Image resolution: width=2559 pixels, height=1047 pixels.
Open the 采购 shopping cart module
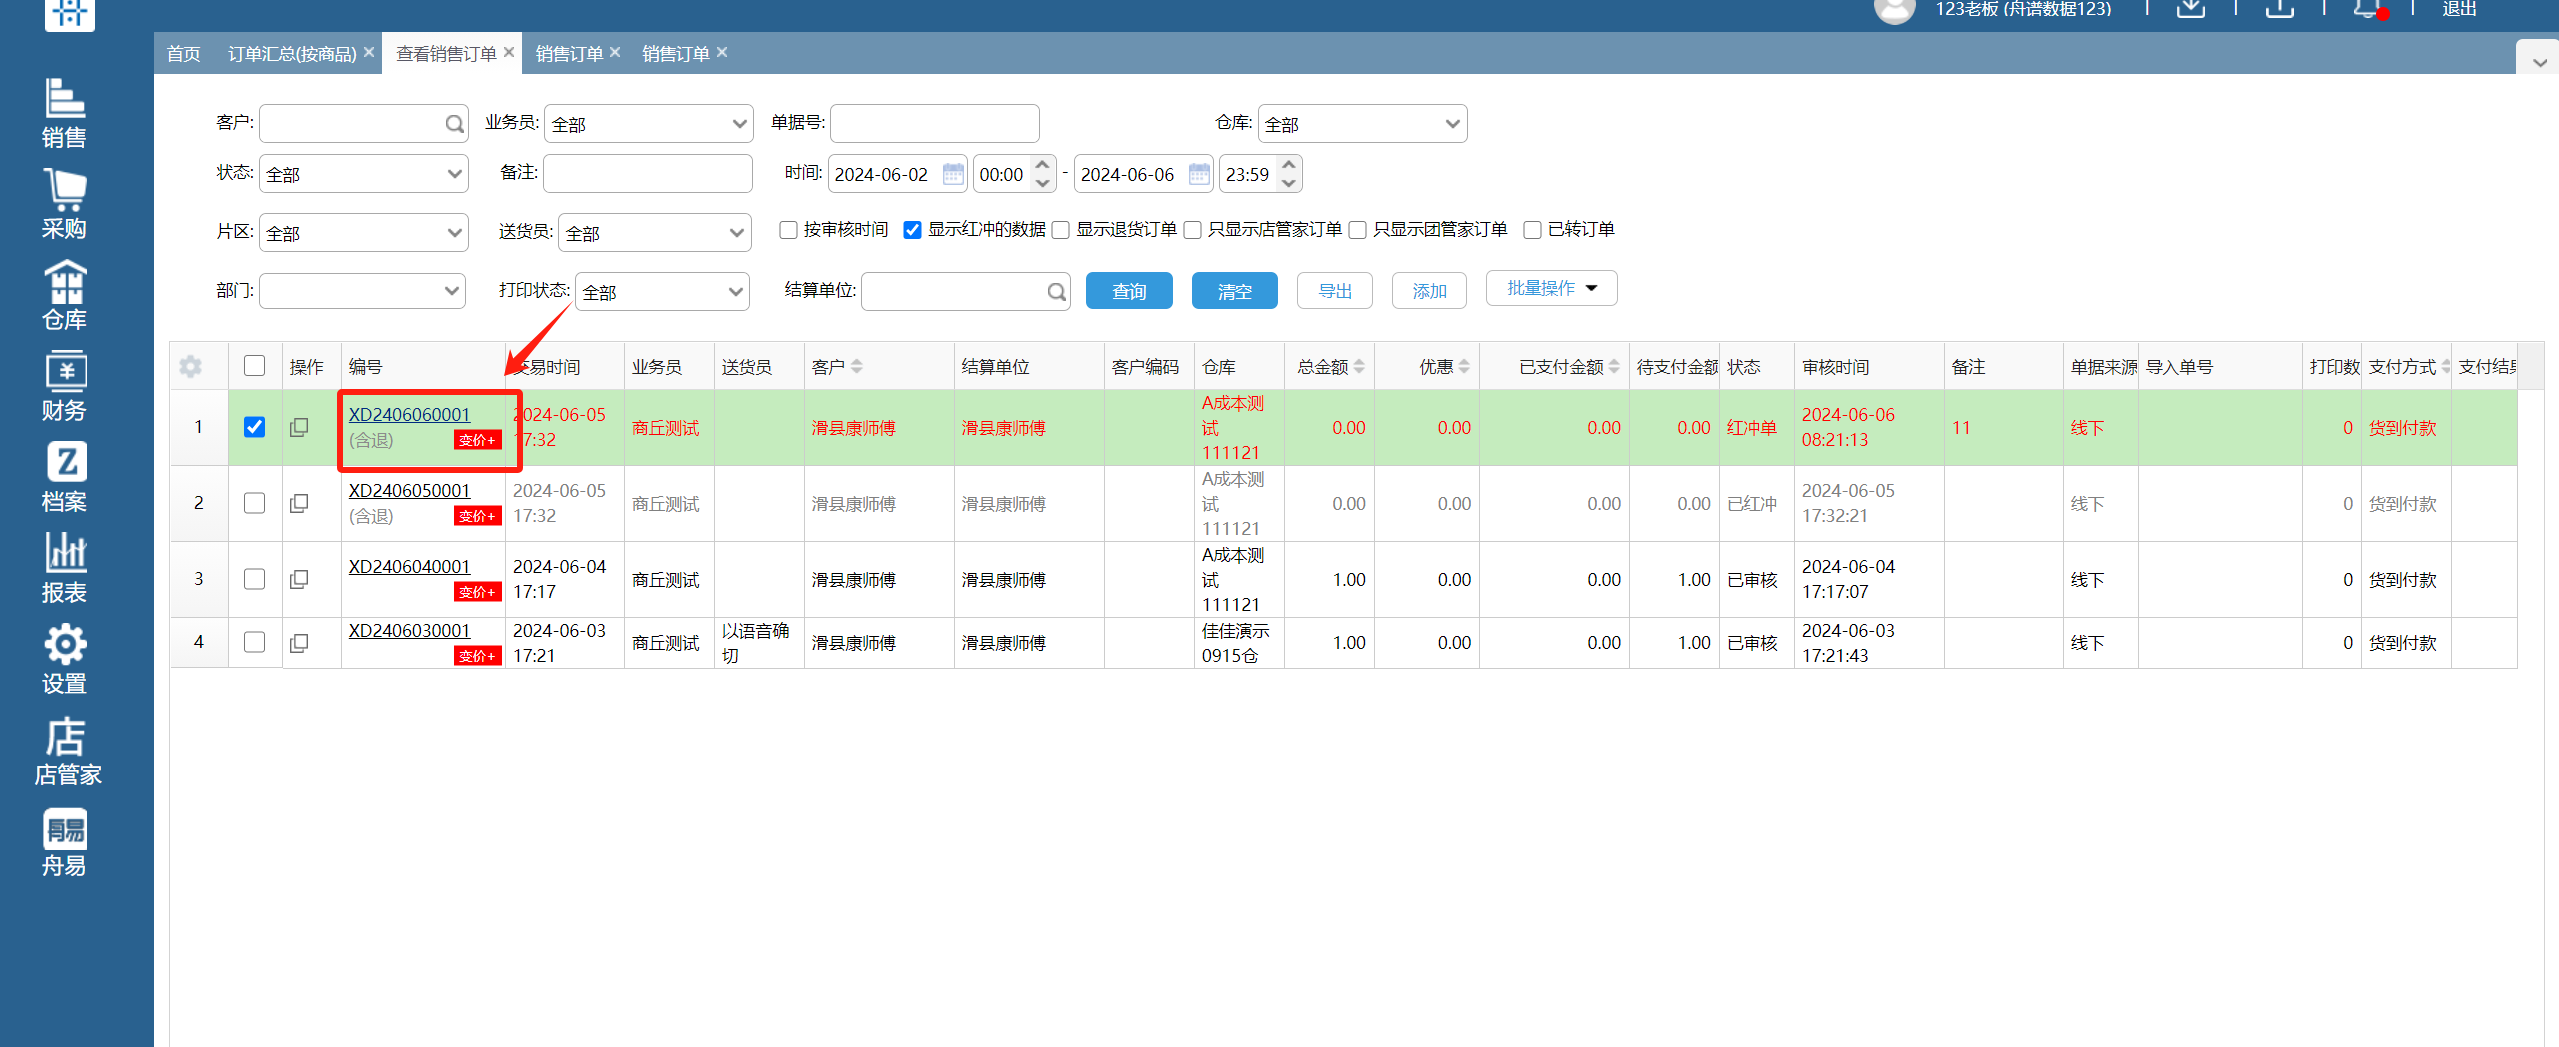click(x=64, y=204)
